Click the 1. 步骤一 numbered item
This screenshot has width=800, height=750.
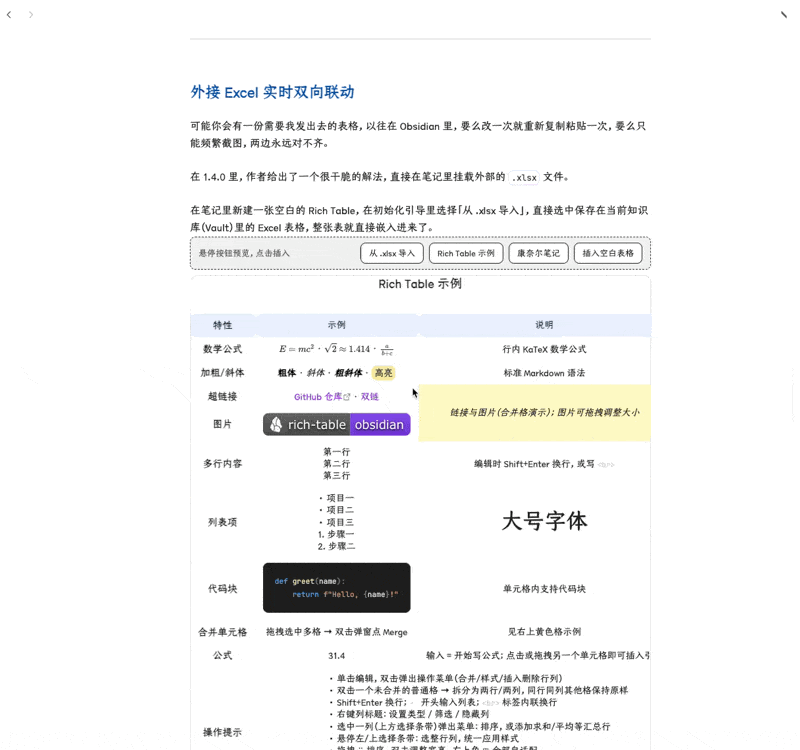pos(336,534)
